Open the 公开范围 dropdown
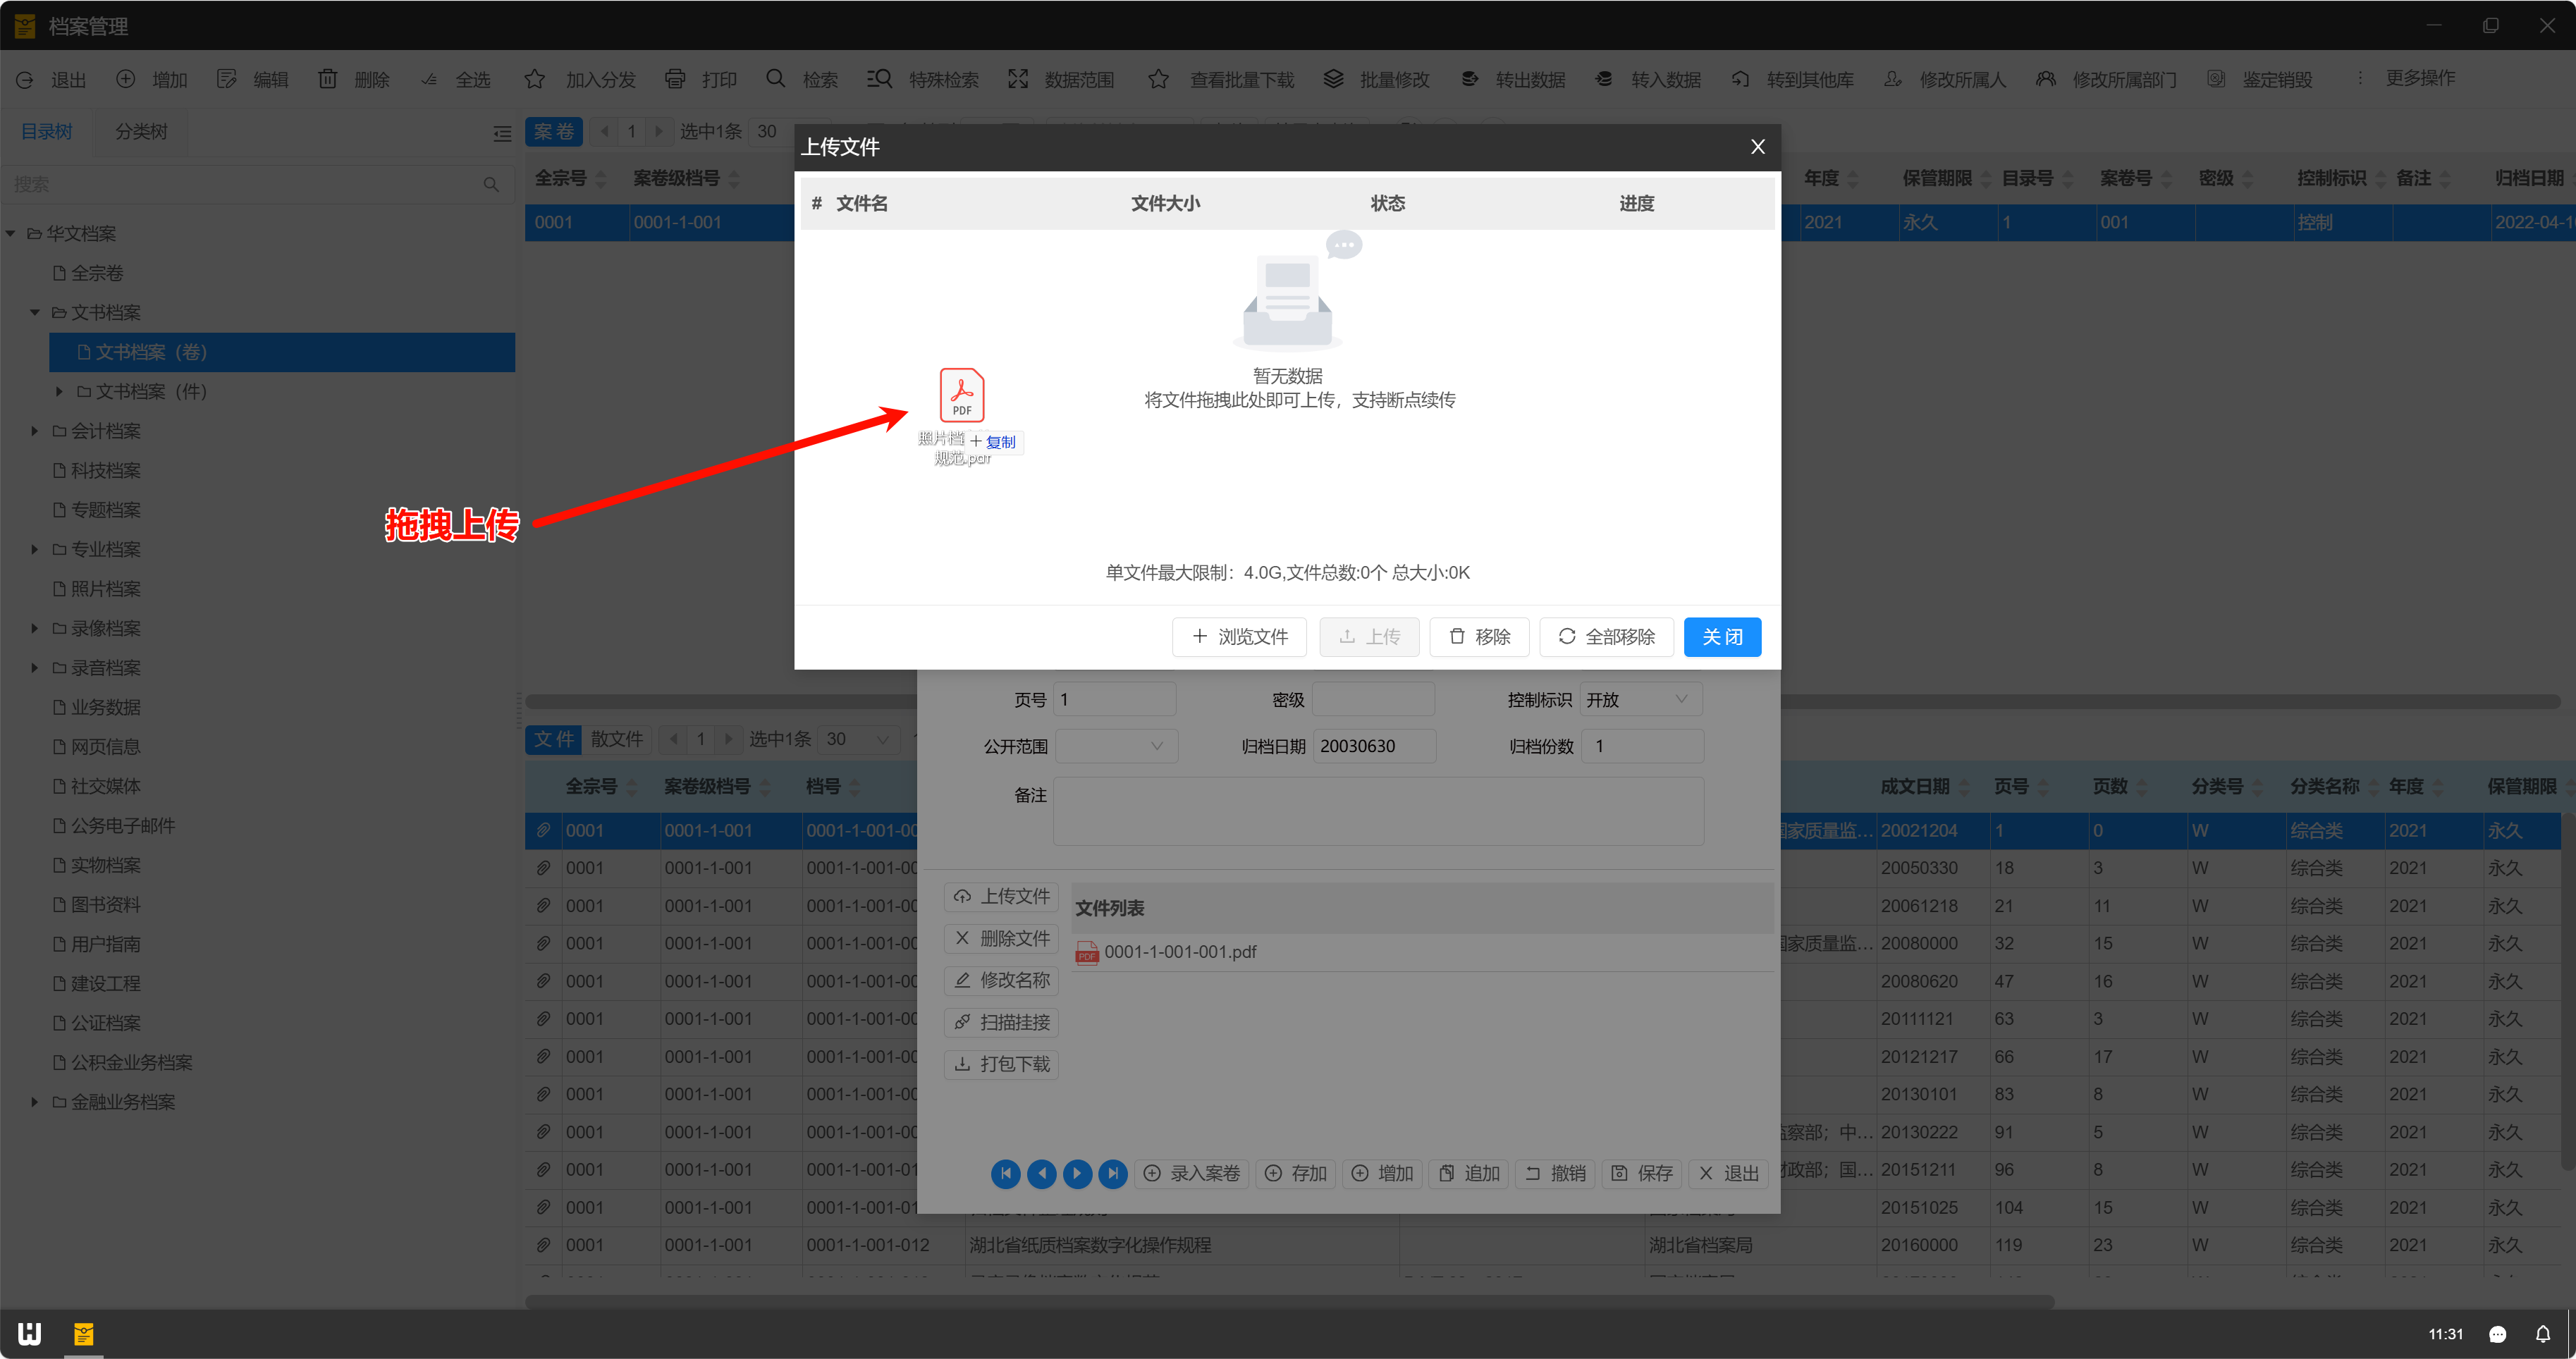 click(x=1116, y=746)
